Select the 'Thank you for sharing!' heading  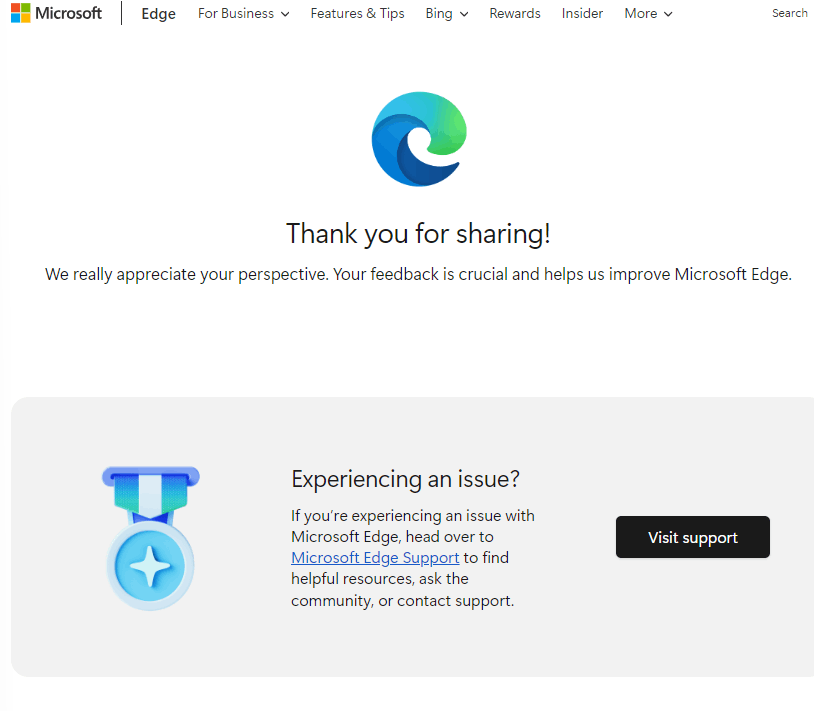(x=418, y=234)
